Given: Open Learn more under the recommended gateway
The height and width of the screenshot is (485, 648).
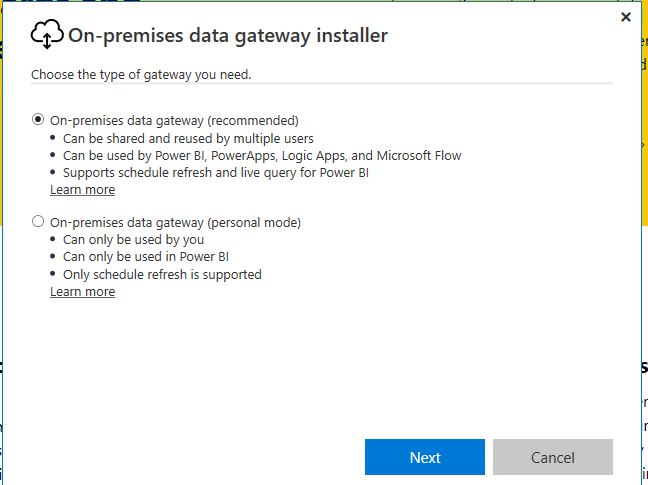Looking at the screenshot, I should click(x=82, y=190).
